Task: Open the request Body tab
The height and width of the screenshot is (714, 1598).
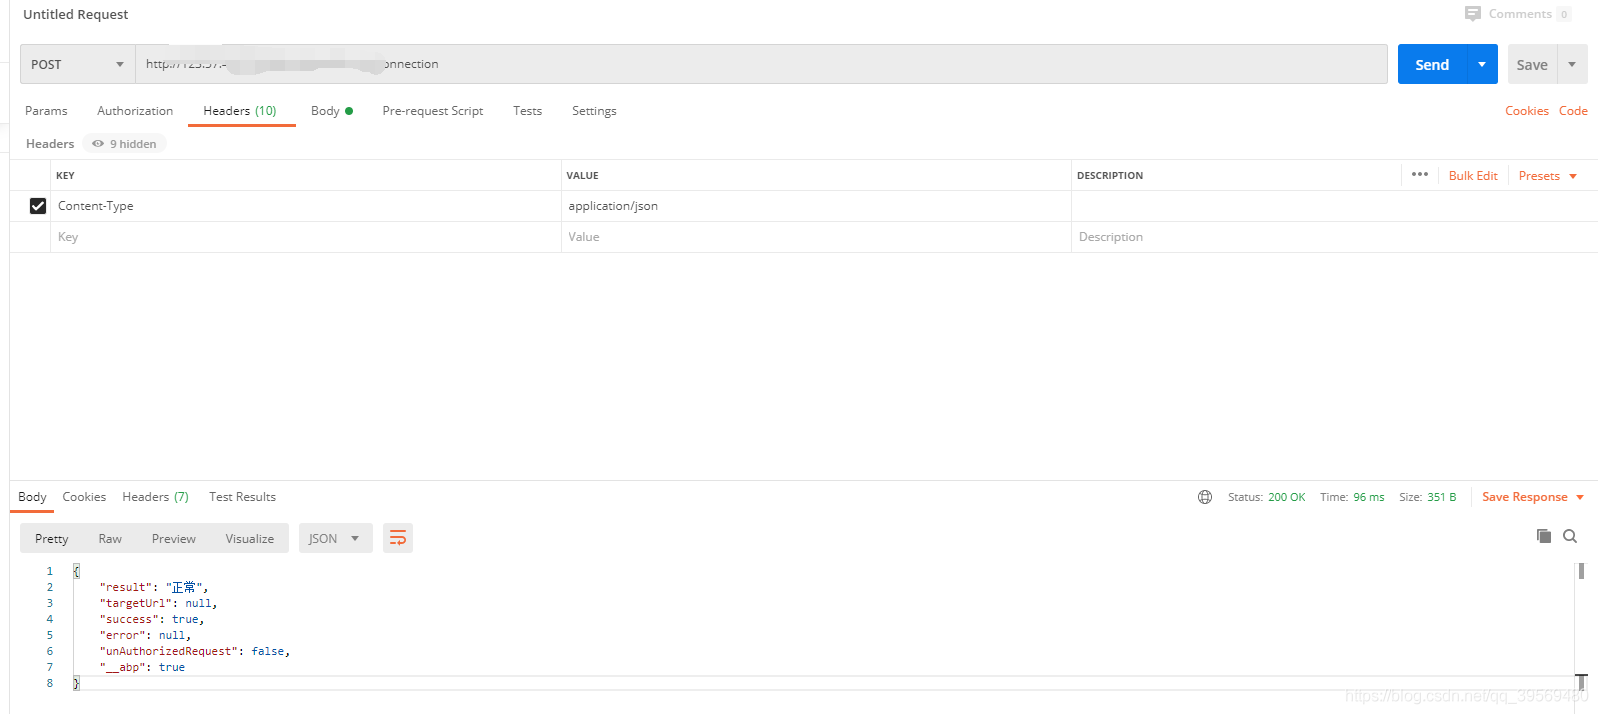Action: tap(331, 111)
